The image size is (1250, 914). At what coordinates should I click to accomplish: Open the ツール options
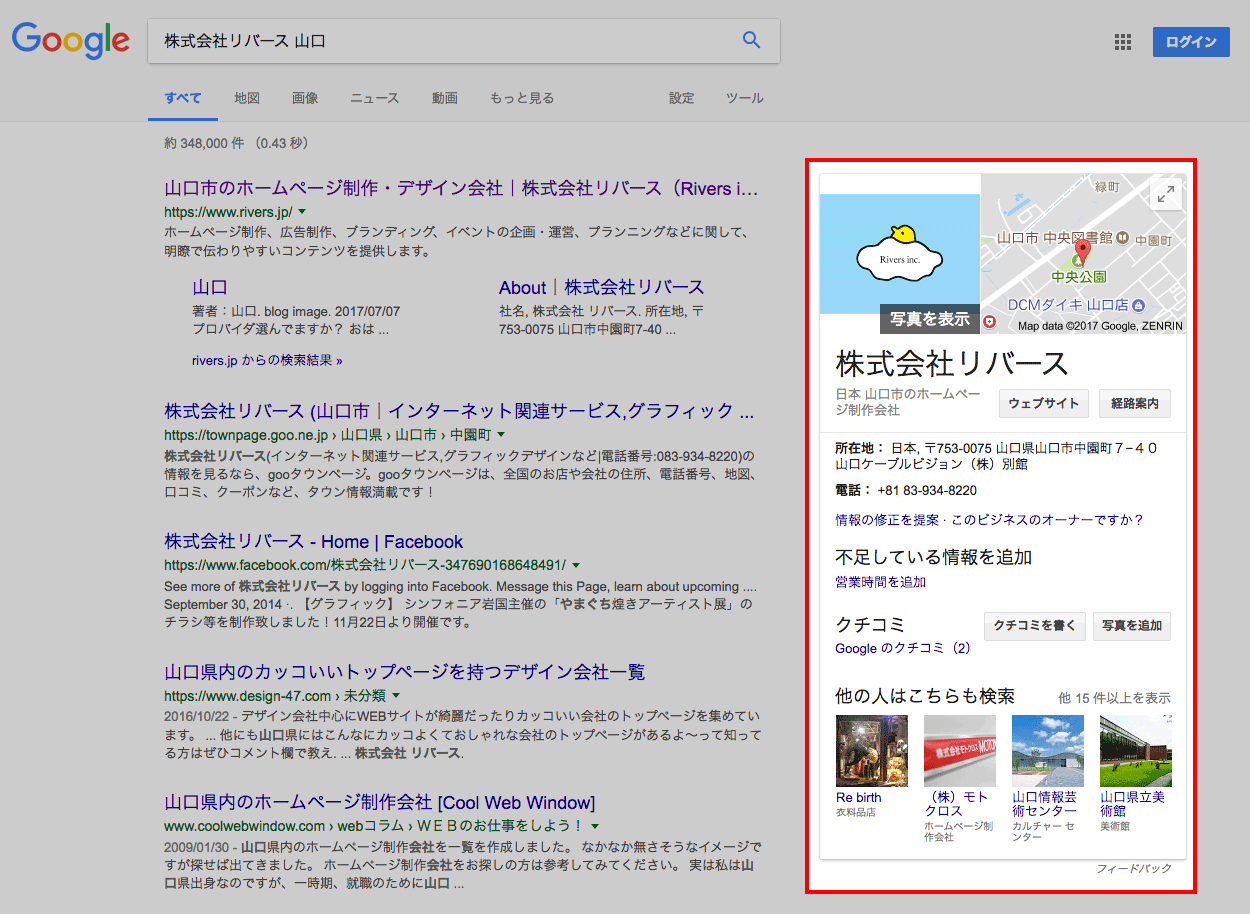745,98
